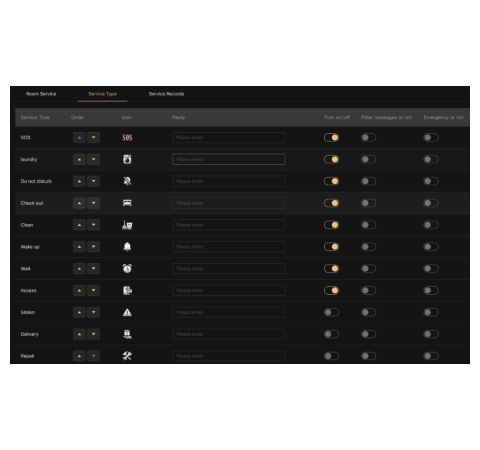Click the 'Stolen' service name
Screen dimensions: 480x450
tap(28, 312)
